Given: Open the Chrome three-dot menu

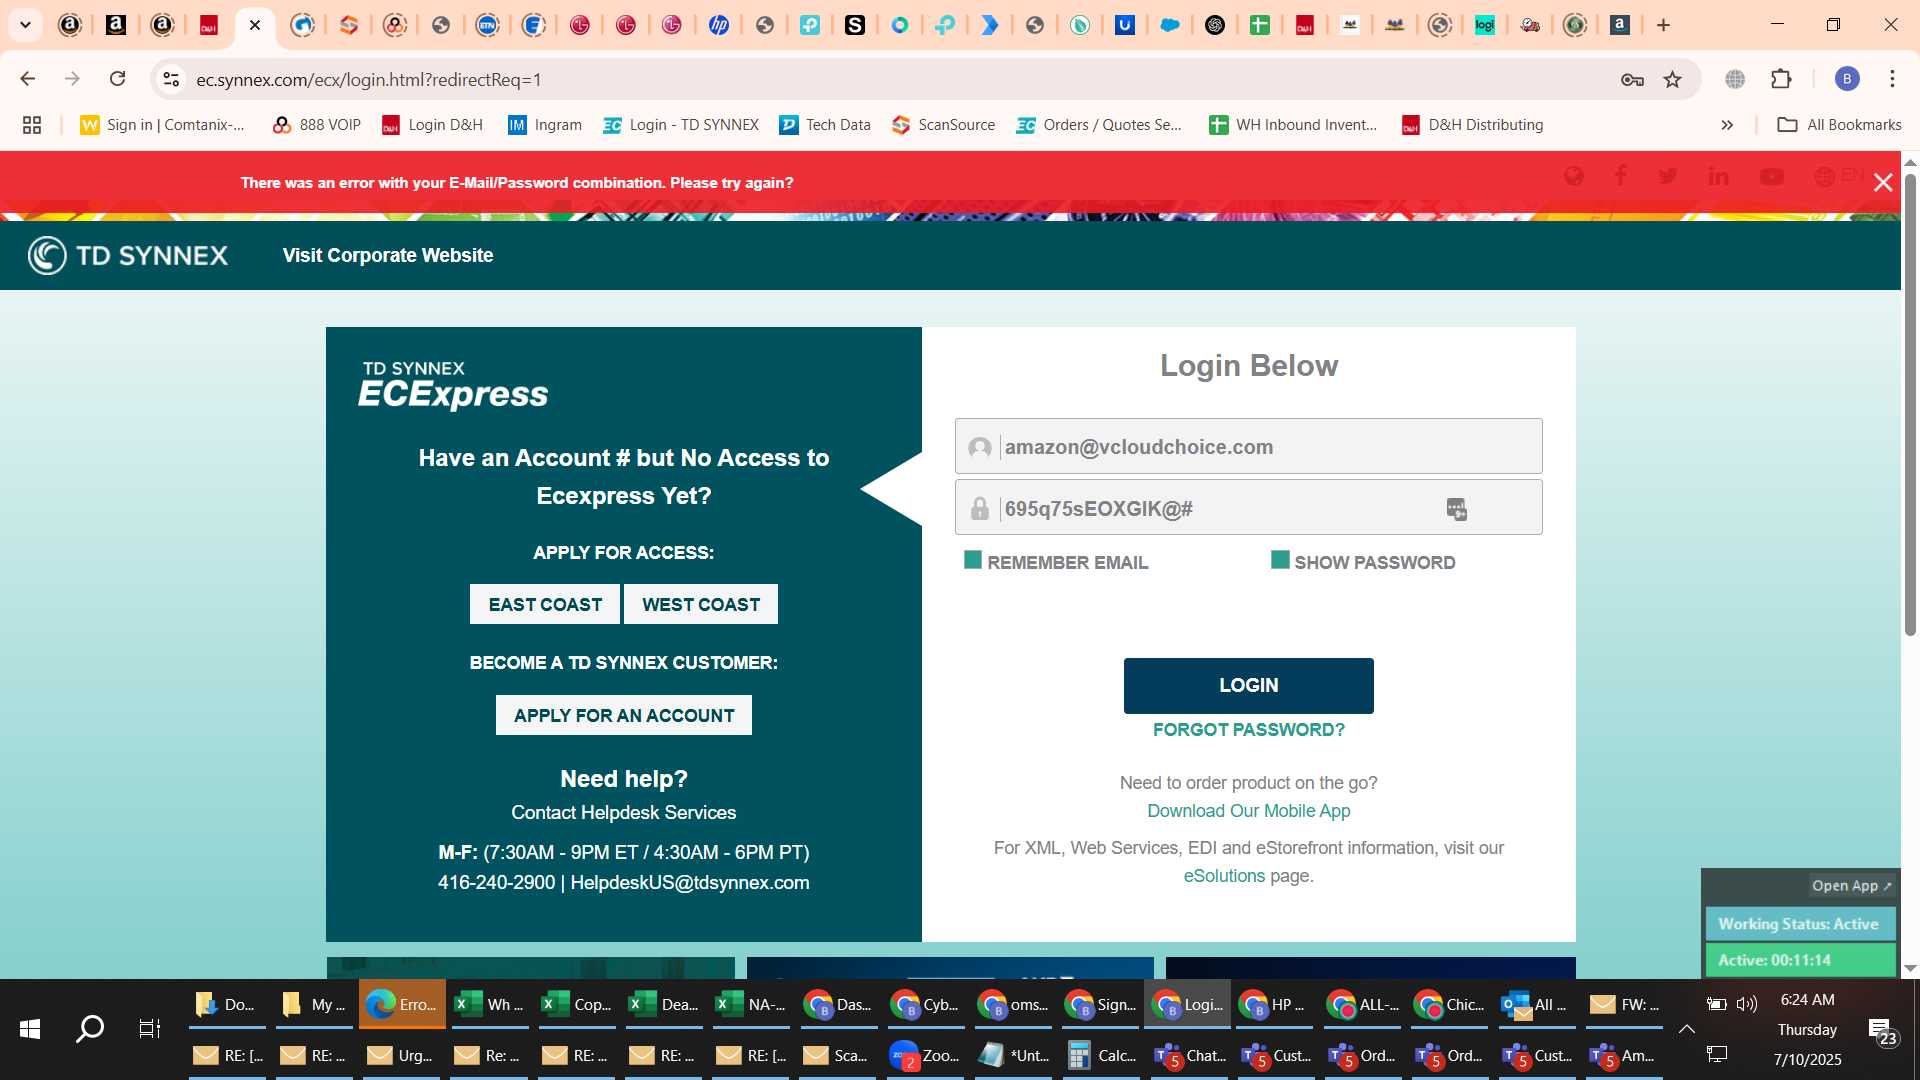Looking at the screenshot, I should click(x=1892, y=79).
